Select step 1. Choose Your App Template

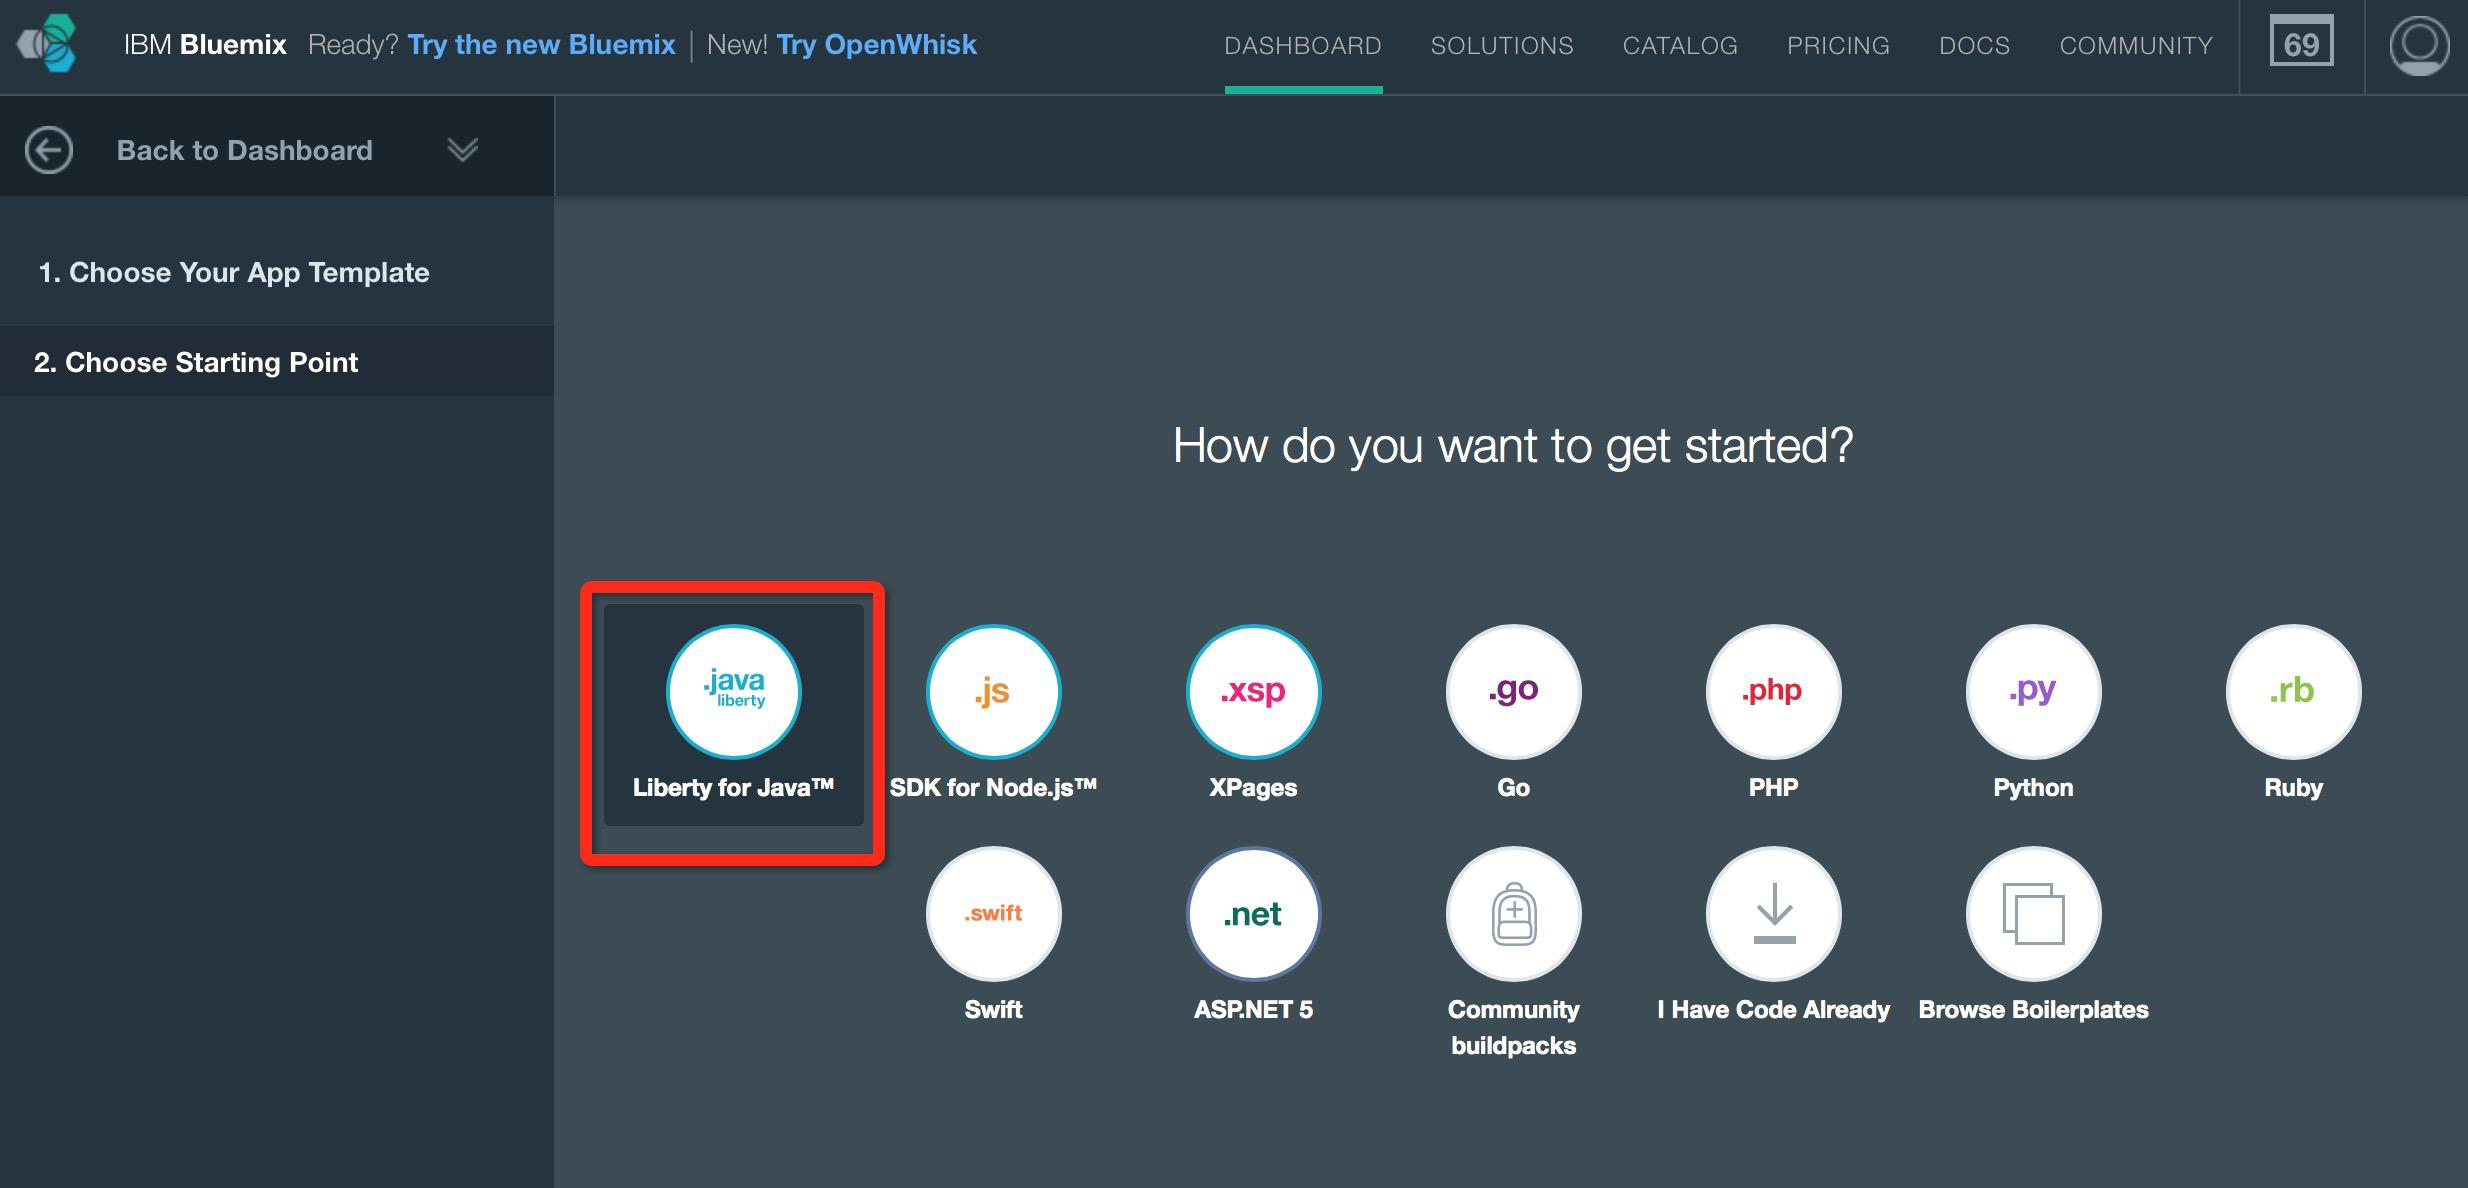tap(277, 272)
